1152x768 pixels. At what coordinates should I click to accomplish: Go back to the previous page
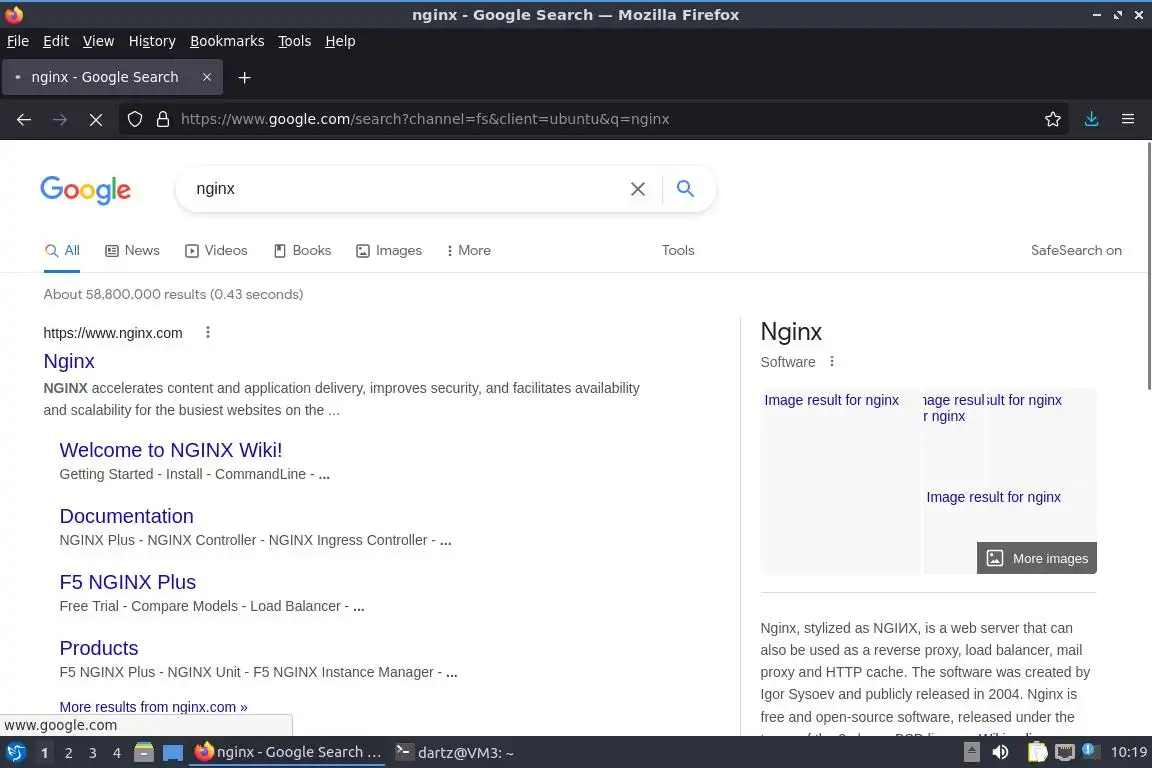pos(24,119)
